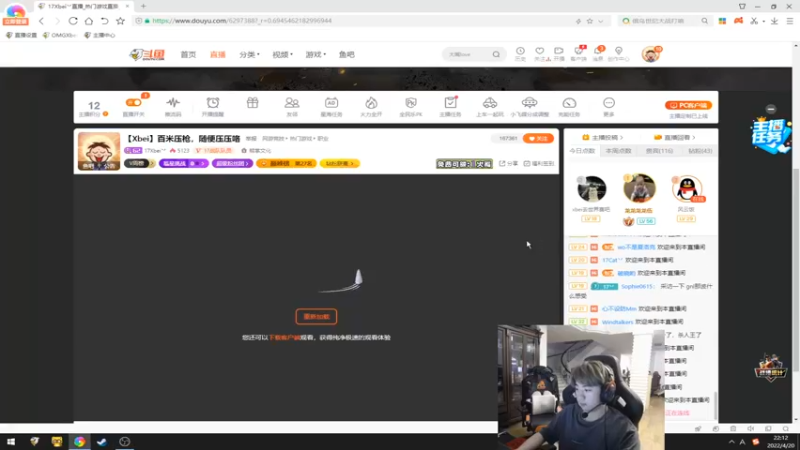The width and height of the screenshot is (800, 450).
Task: Open the stream code waveform icon
Action: pyautogui.click(x=173, y=103)
